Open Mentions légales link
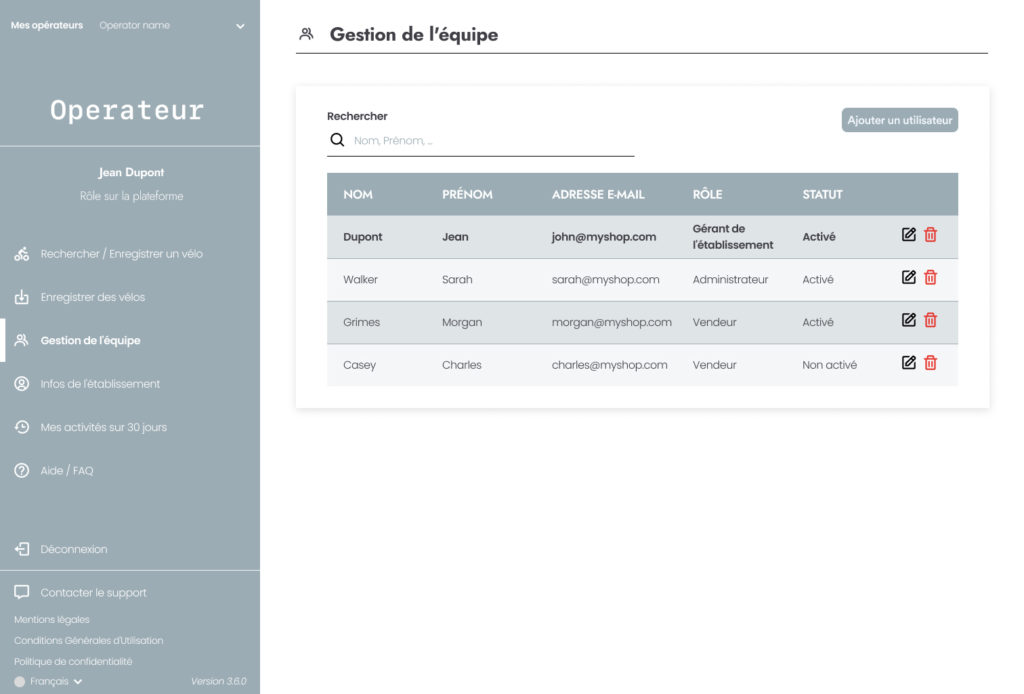 click(52, 620)
